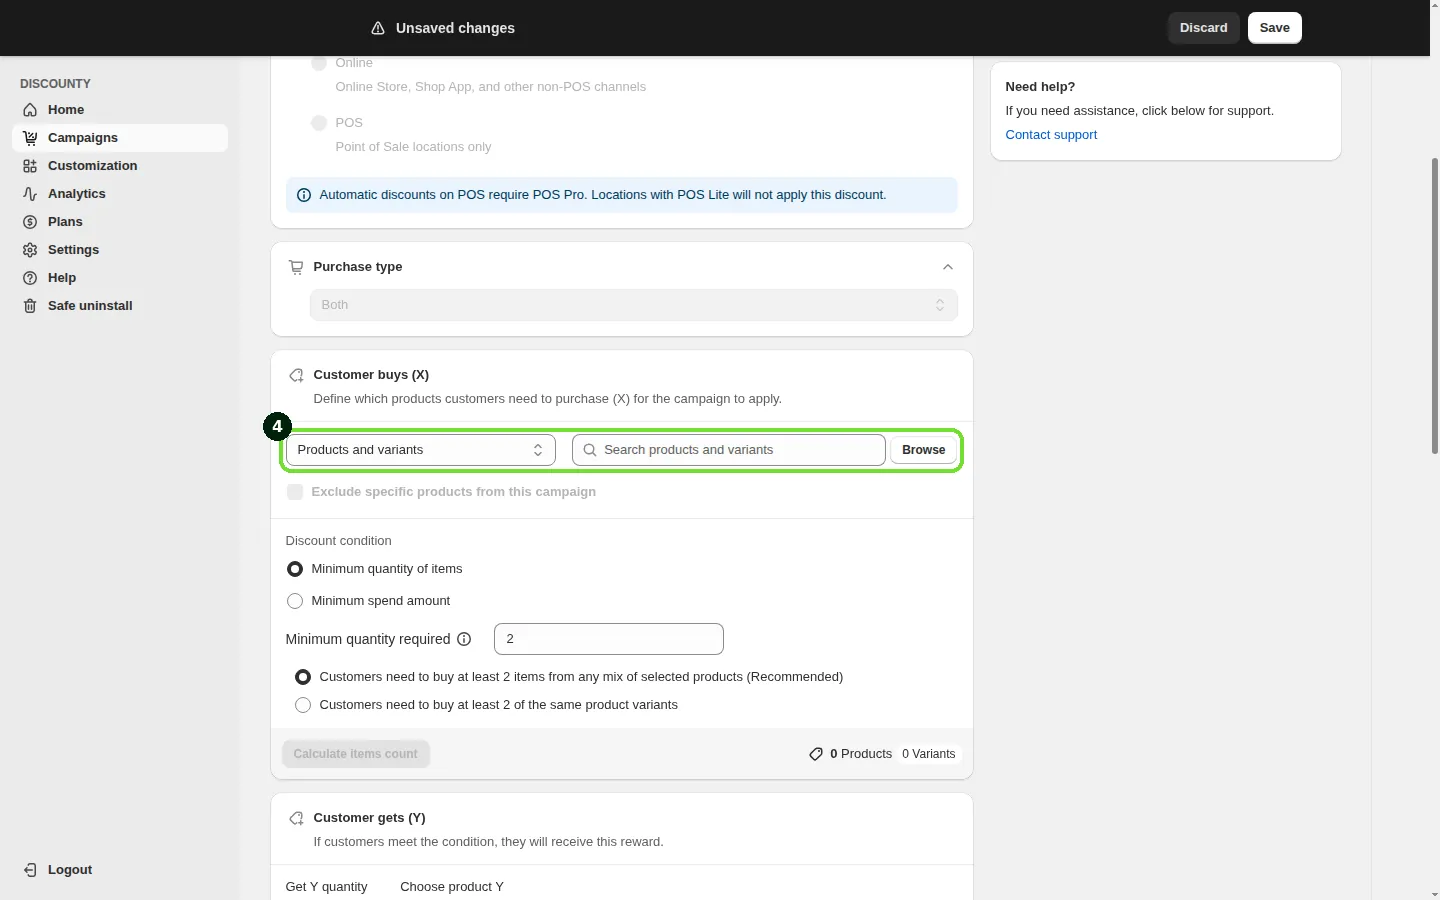Click the Customer gets (Y) tag icon
Viewport: 1440px width, 900px height.
tap(296, 818)
